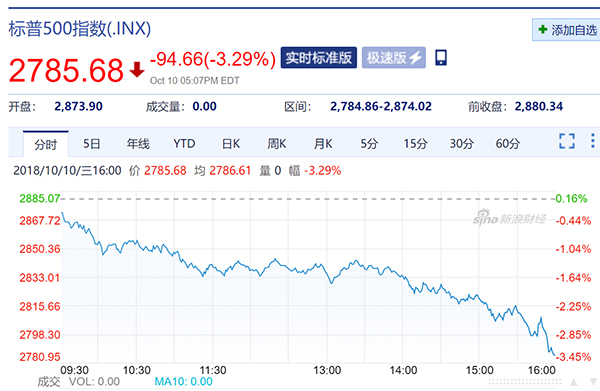Screen dimensions: 600x391
Task: Expand chart to fullscreen view
Action: tap(567, 141)
